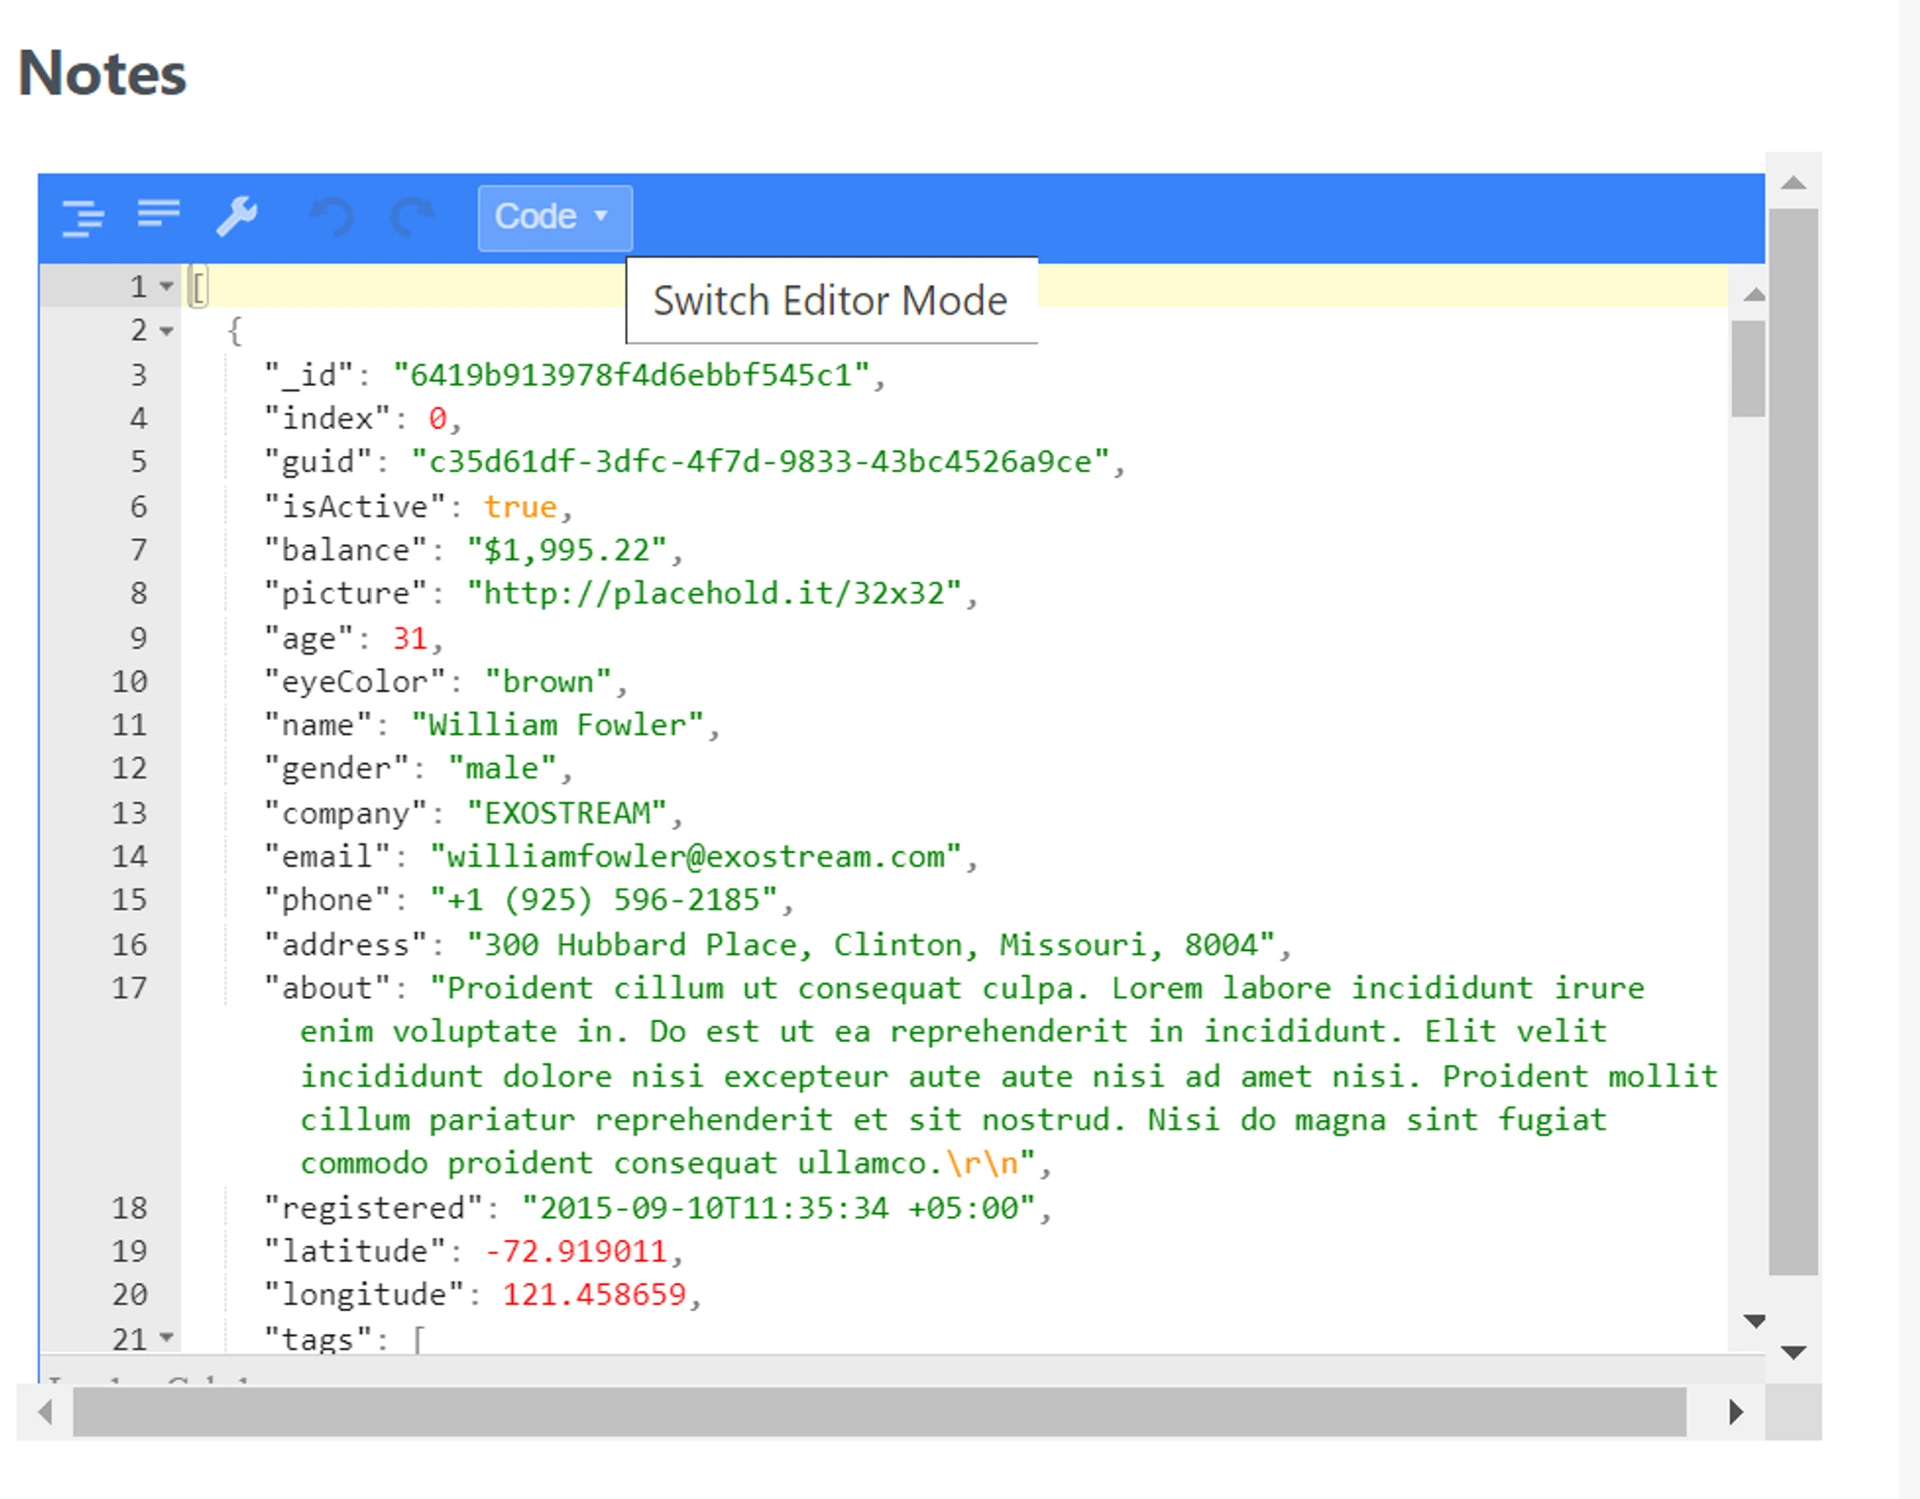
Task: Click the isActive true value
Action: click(x=520, y=507)
